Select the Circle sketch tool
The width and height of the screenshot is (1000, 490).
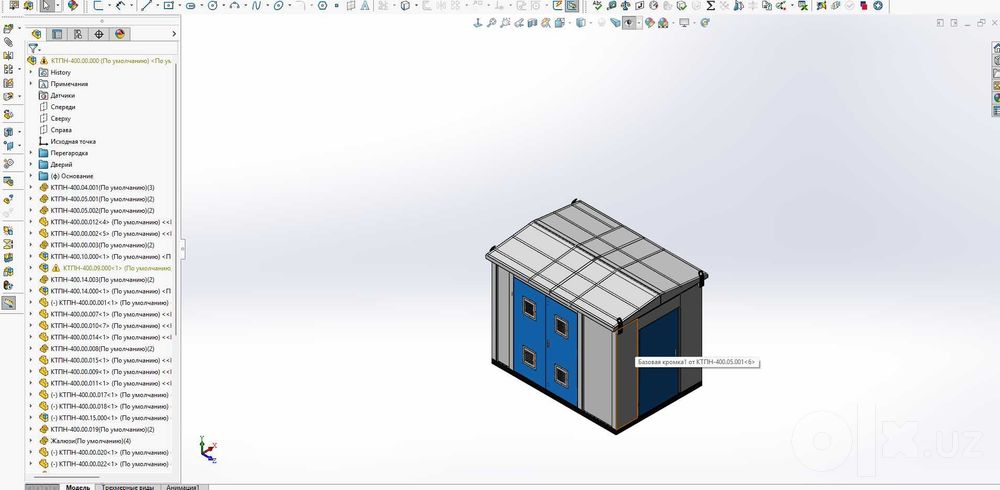tap(212, 5)
